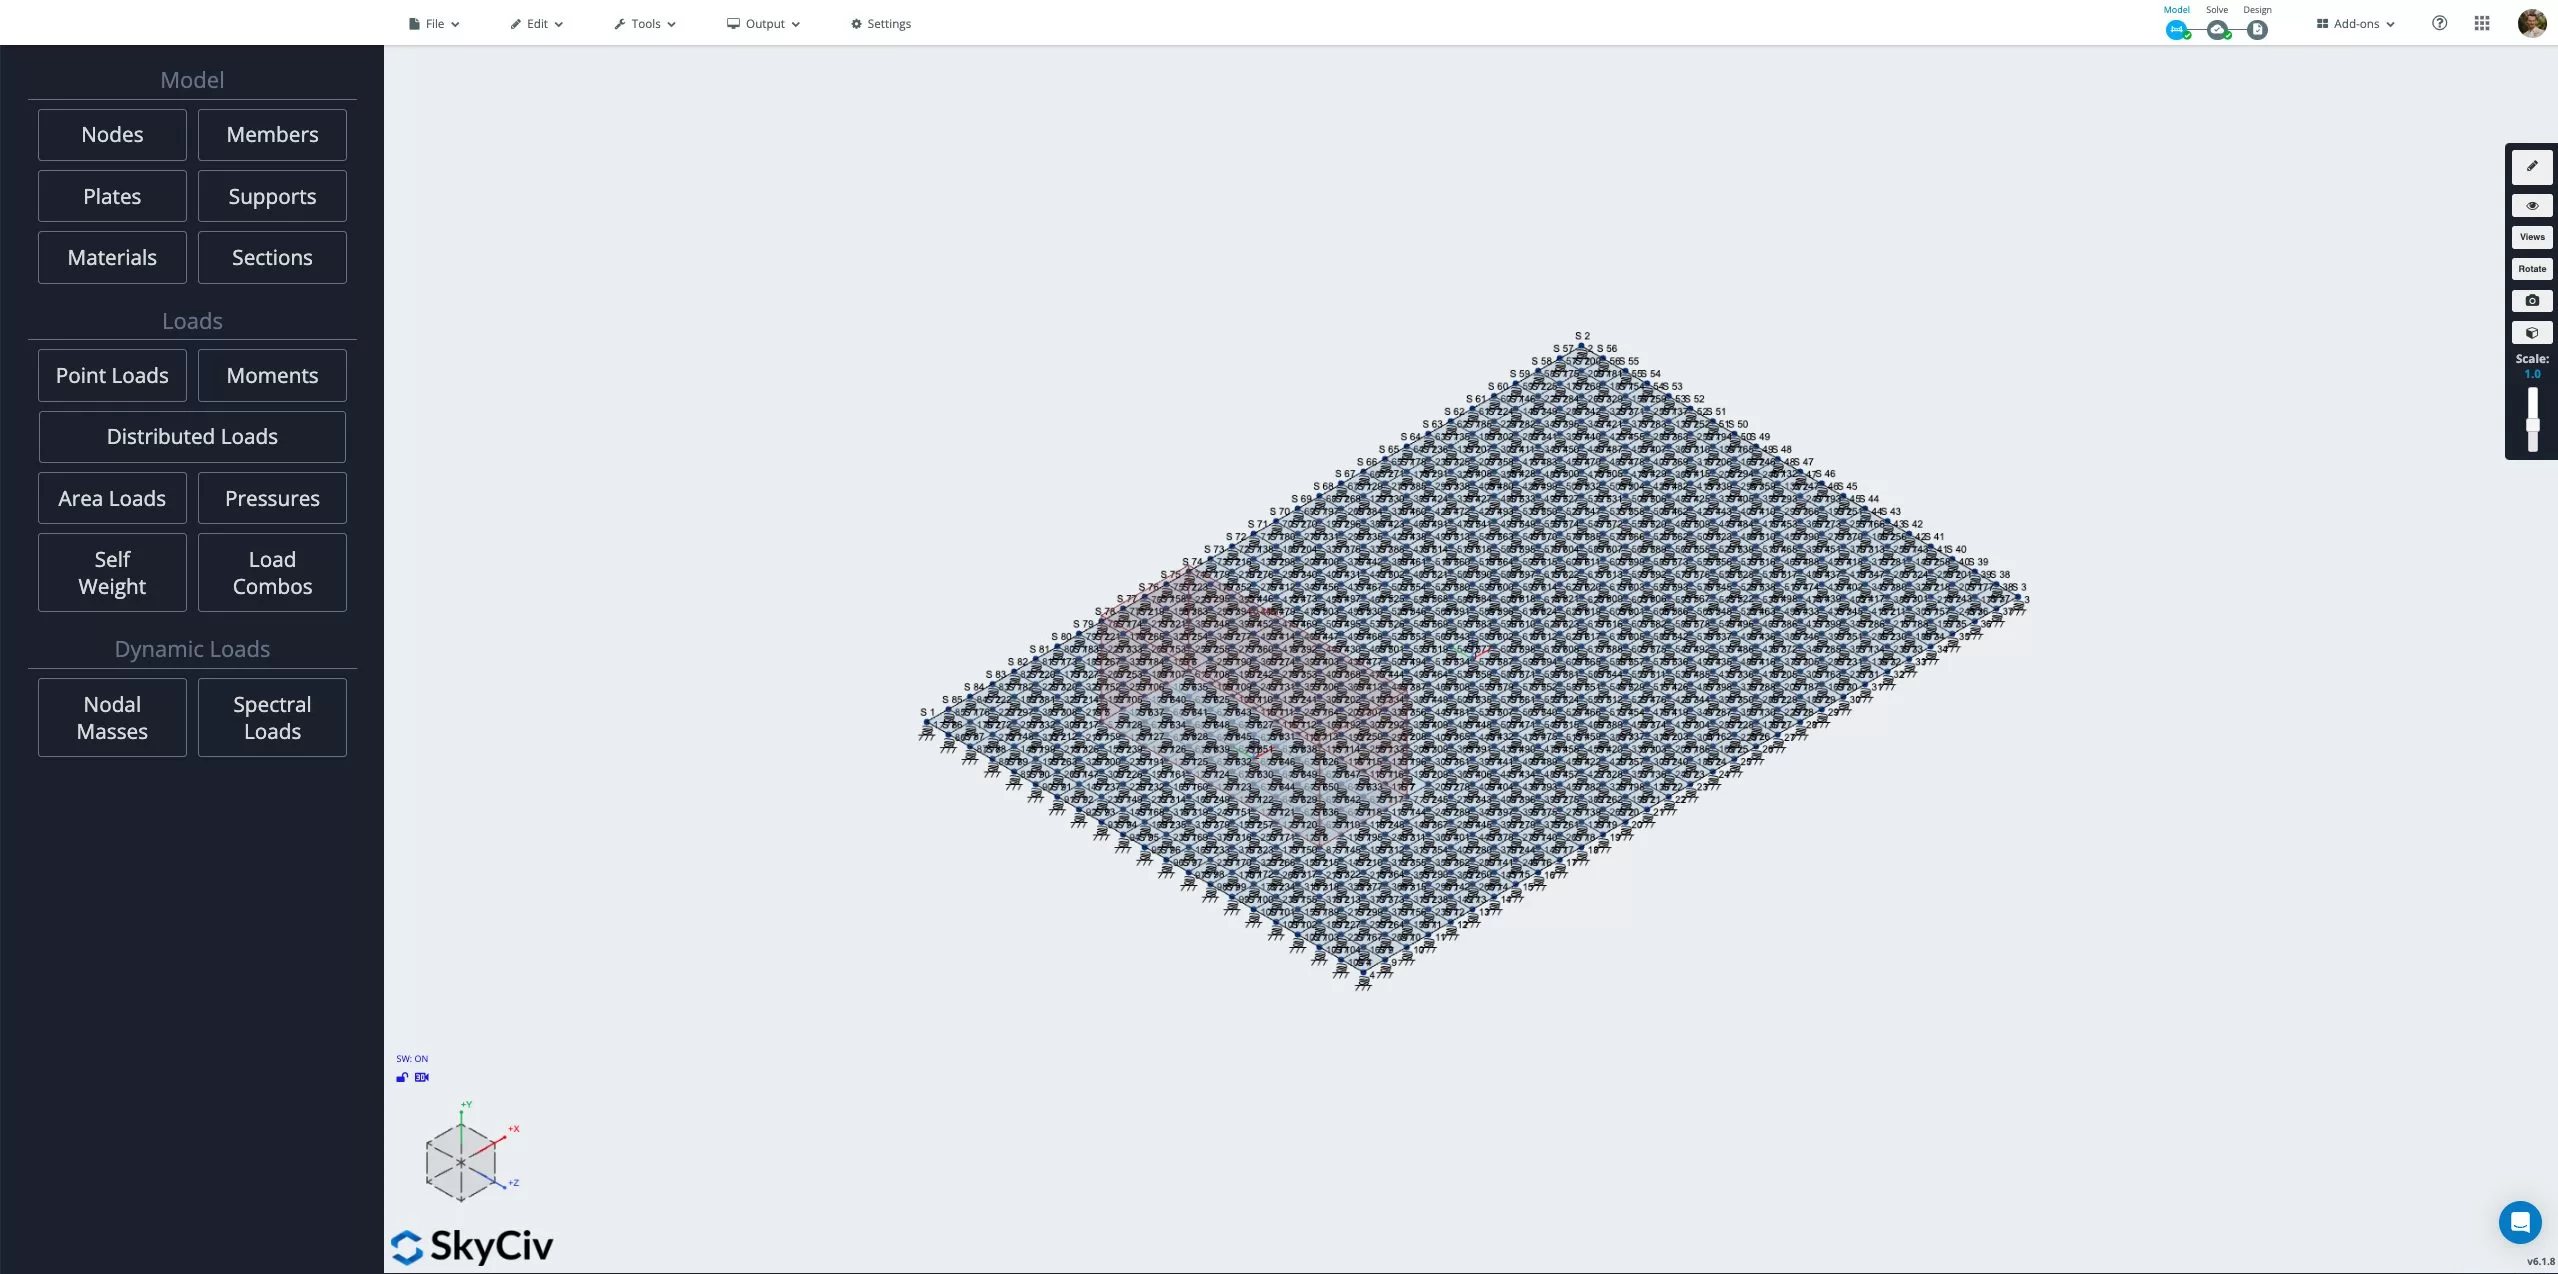
Task: Click the pencil edit icon in toolbar
Action: coord(516,23)
